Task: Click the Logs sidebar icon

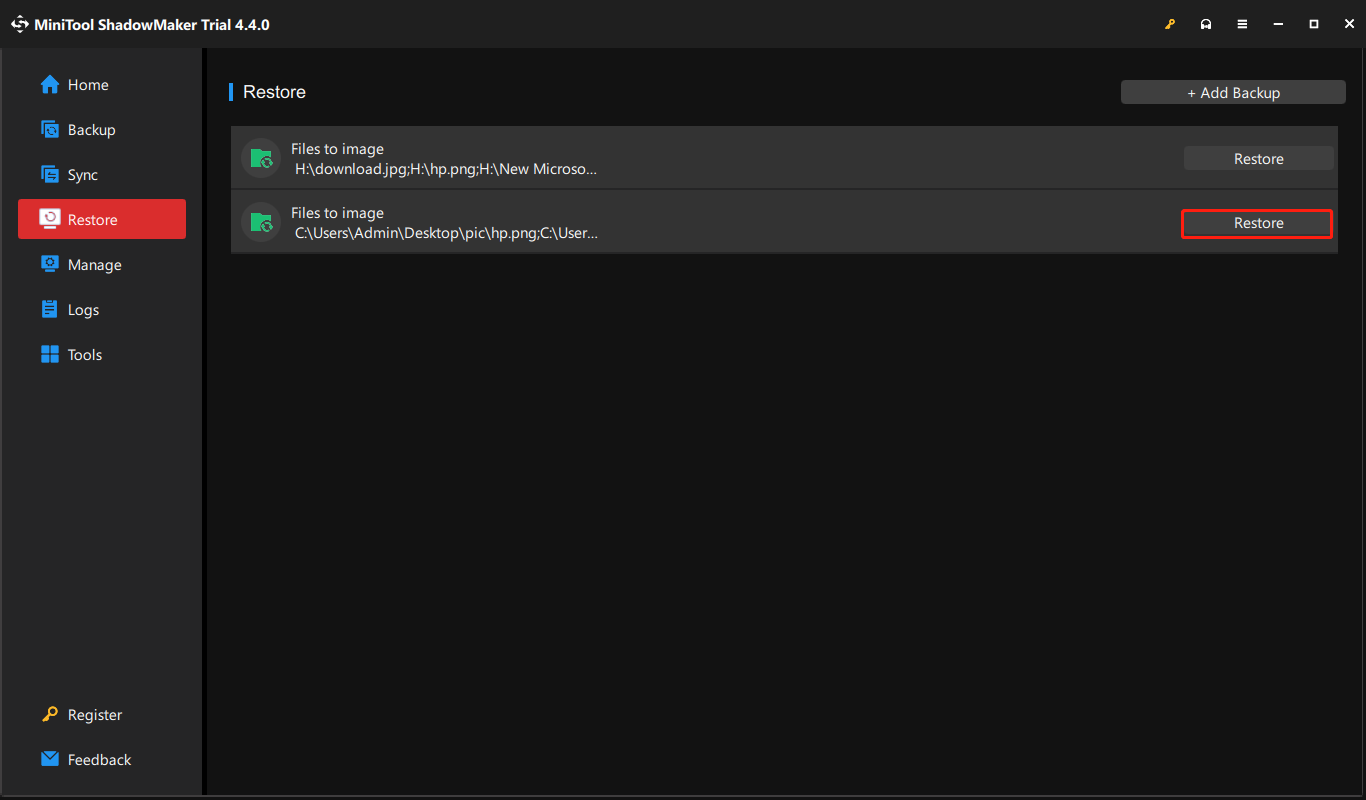Action: (50, 310)
